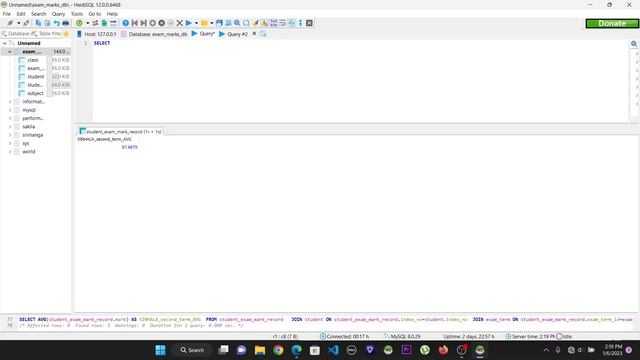Click the taskbar Search box
Screen dimensions: 640x360
(192, 350)
